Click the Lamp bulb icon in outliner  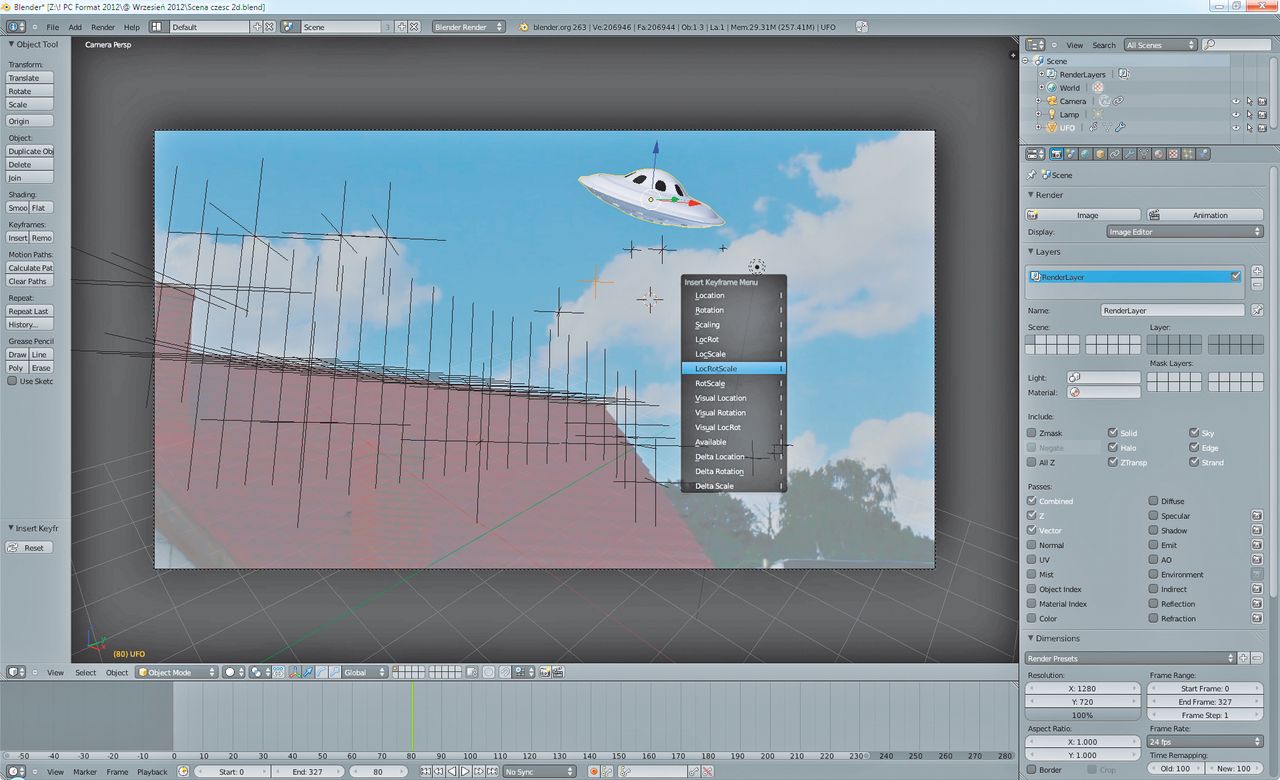tap(1052, 114)
